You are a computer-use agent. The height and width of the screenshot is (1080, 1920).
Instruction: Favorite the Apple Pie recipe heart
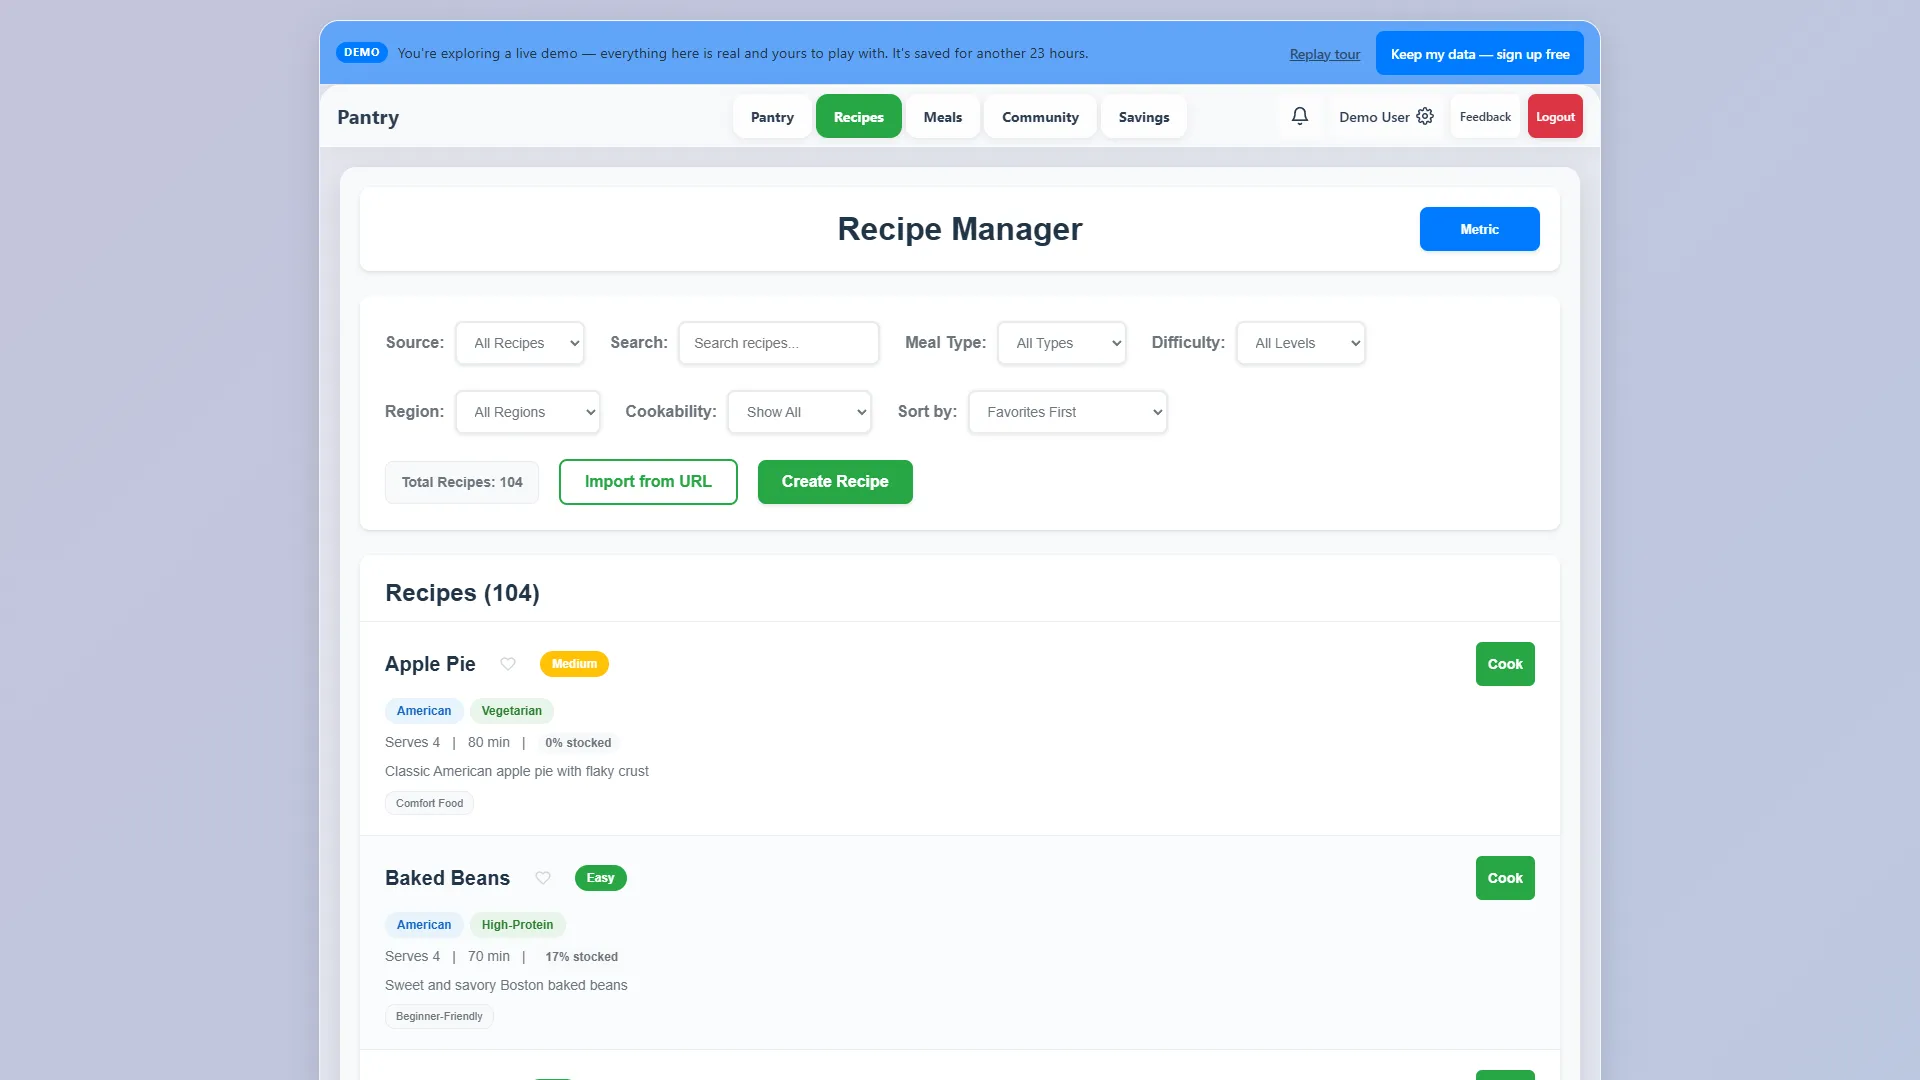pos(508,664)
